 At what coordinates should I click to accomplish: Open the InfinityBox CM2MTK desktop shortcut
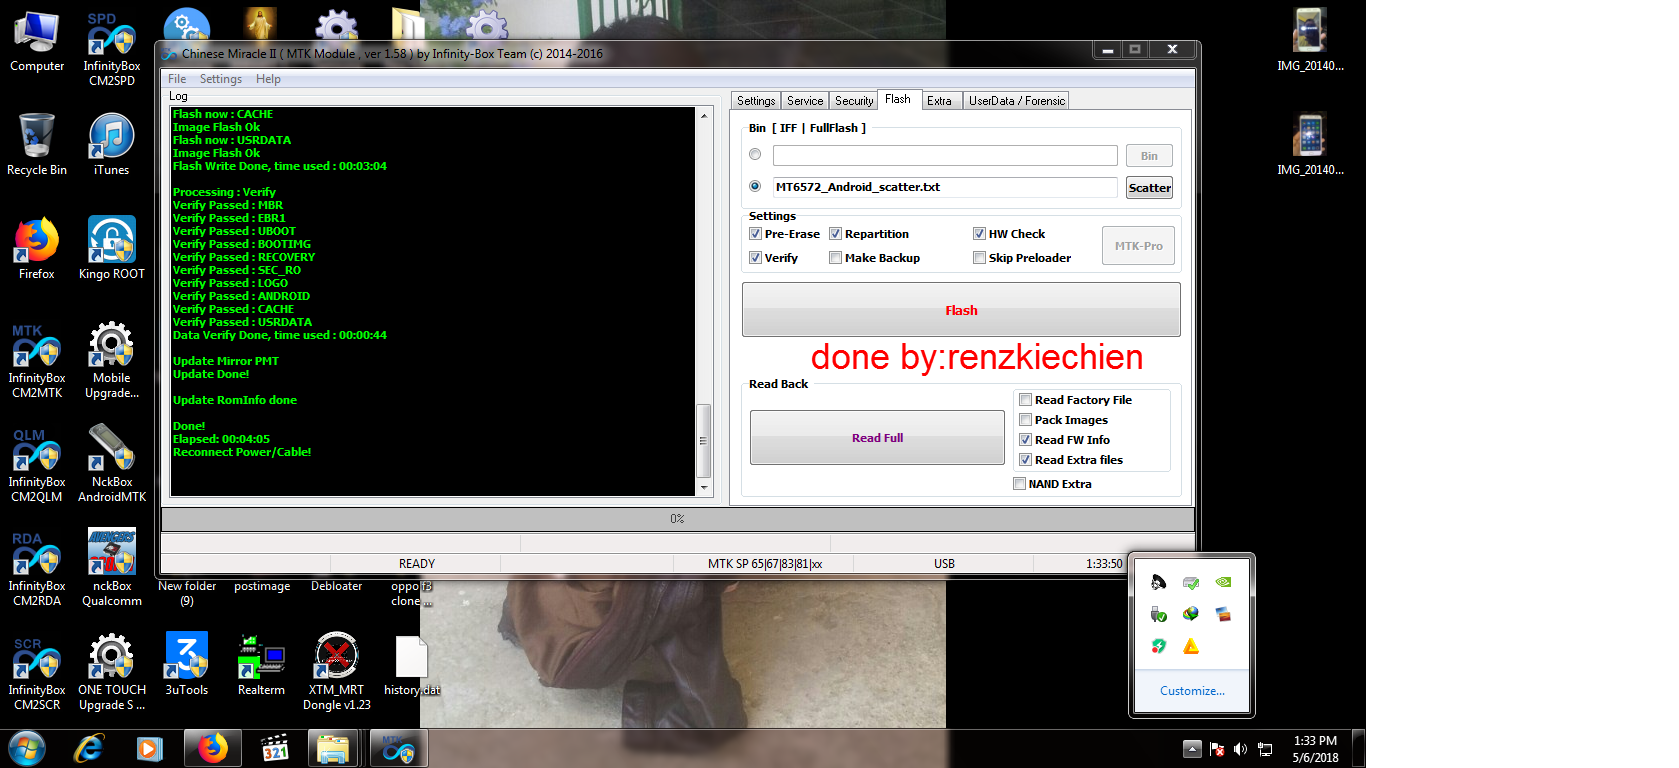(37, 361)
